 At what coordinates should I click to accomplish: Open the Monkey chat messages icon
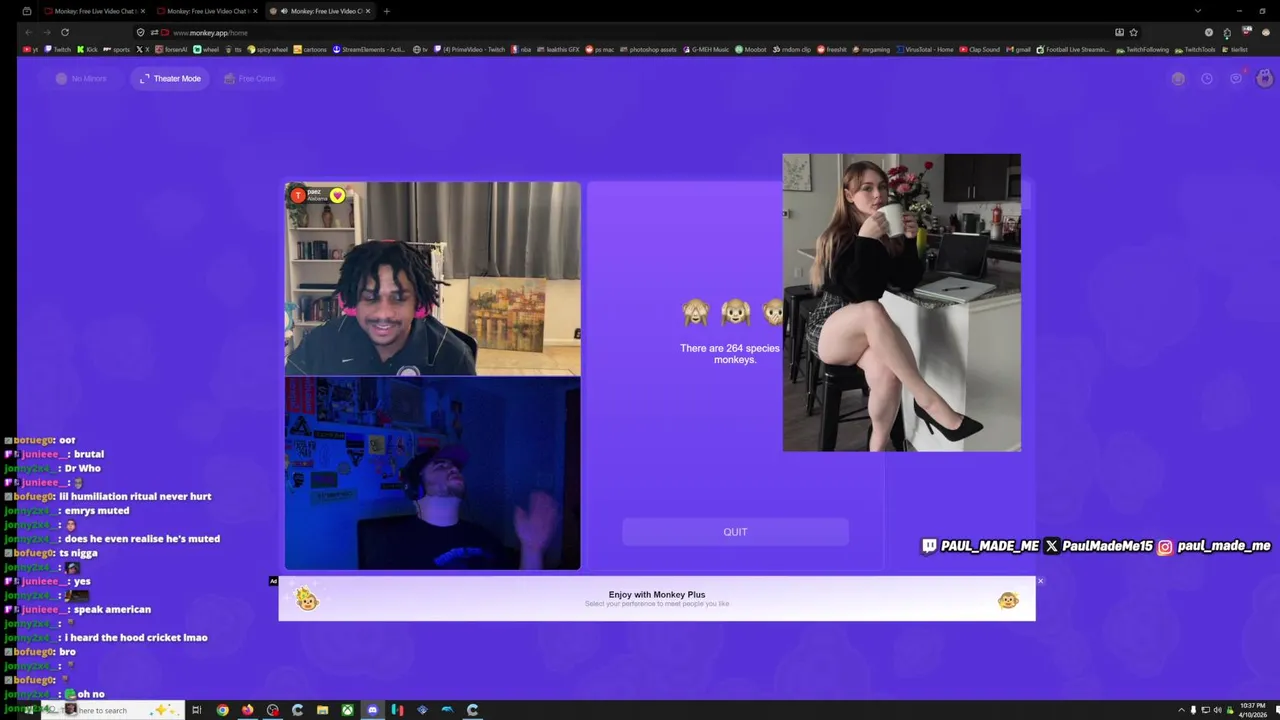[1236, 78]
